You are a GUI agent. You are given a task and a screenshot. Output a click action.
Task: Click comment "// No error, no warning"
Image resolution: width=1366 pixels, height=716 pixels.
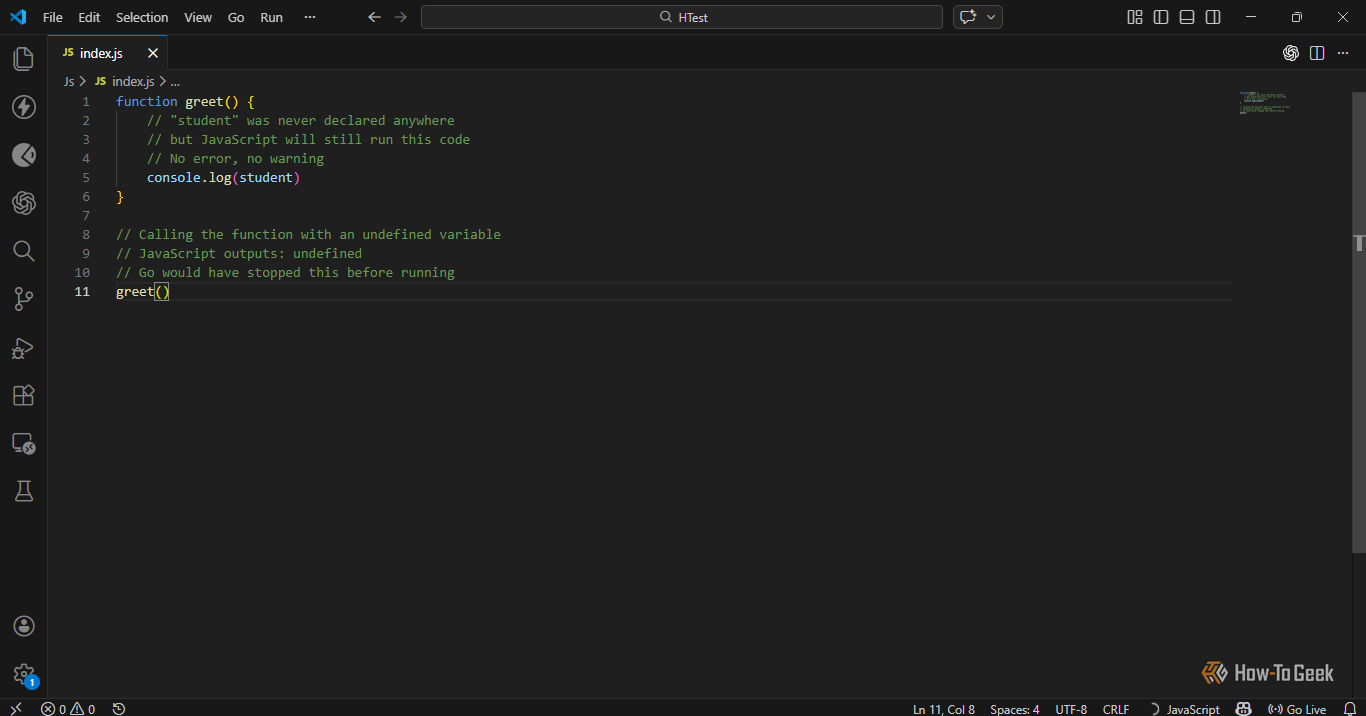(235, 159)
